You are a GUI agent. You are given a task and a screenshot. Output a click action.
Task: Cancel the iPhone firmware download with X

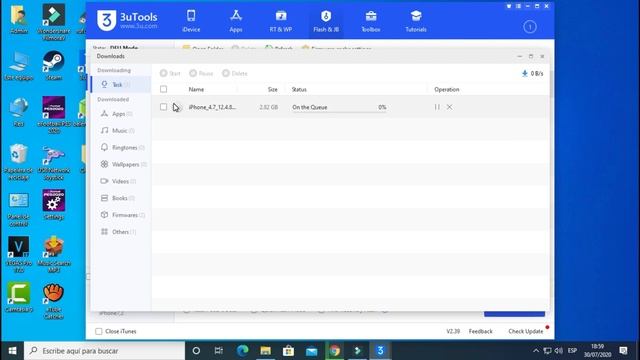coord(449,107)
